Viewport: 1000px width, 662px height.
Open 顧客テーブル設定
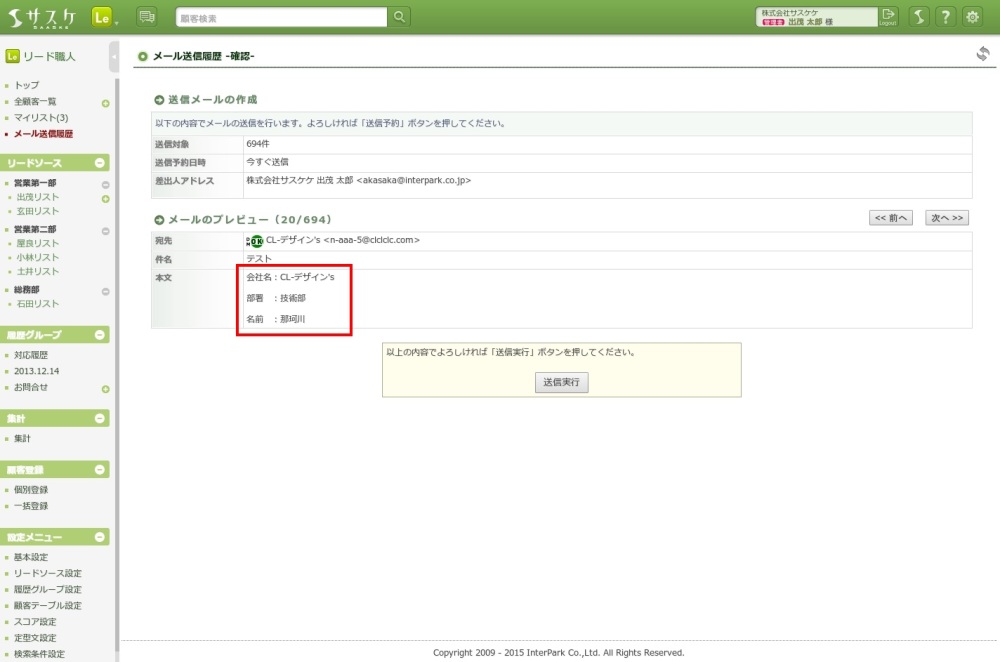(x=48, y=605)
